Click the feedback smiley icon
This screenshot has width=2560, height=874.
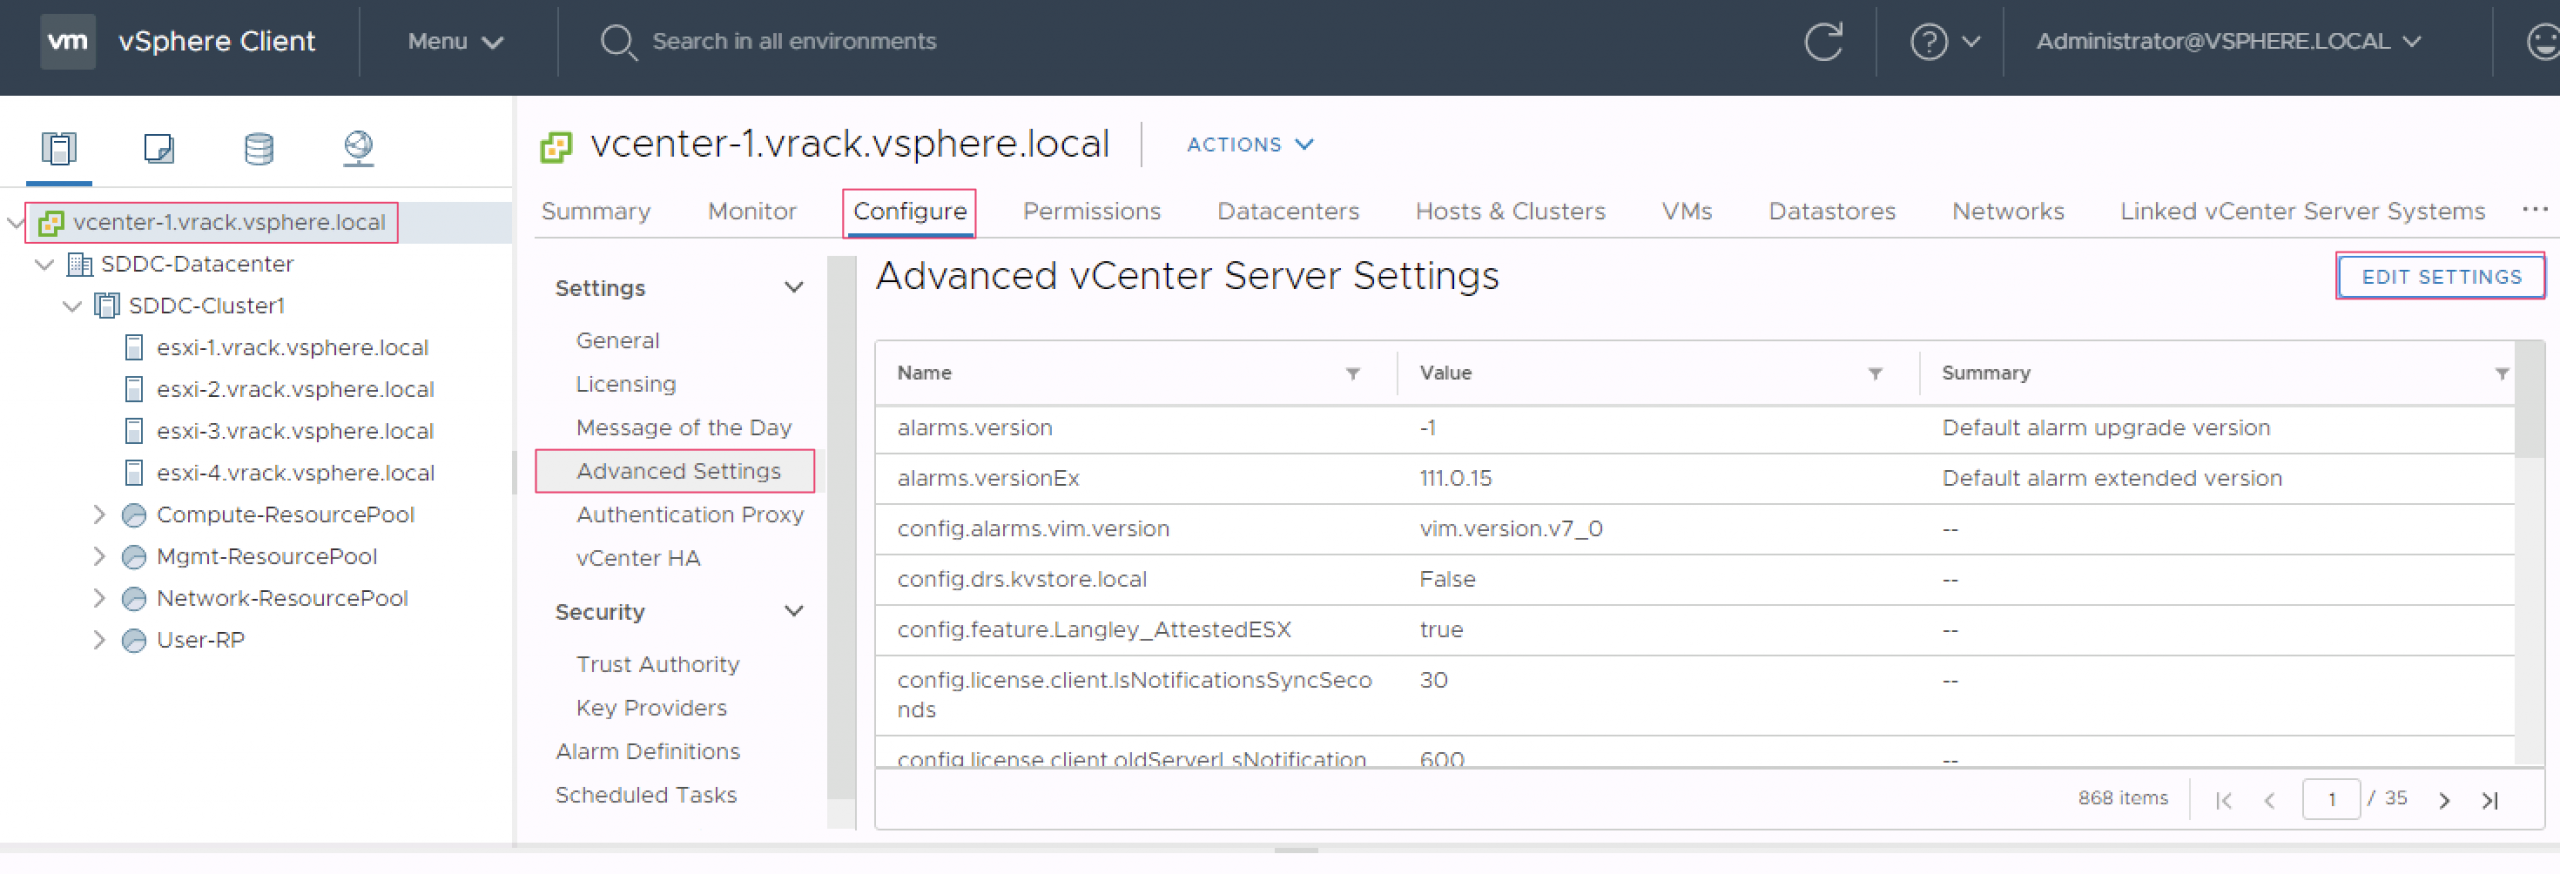[x=2542, y=42]
